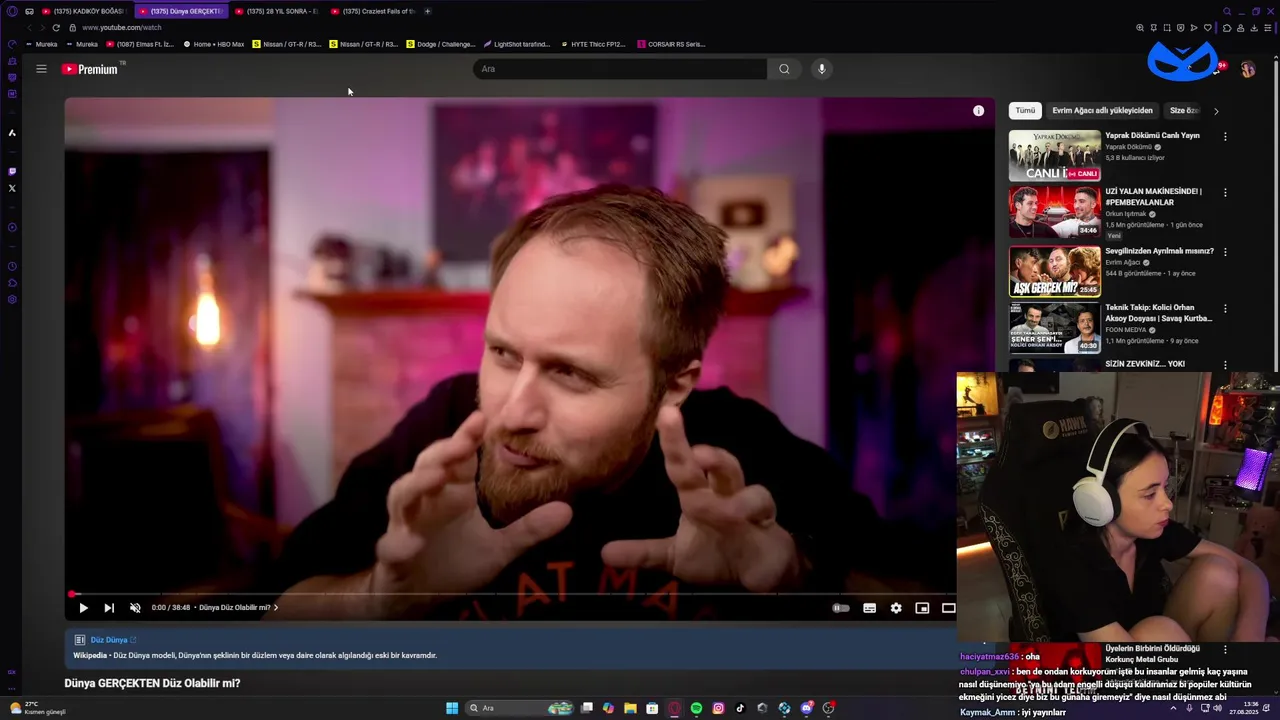Switch to miniplayer mode

922,608
